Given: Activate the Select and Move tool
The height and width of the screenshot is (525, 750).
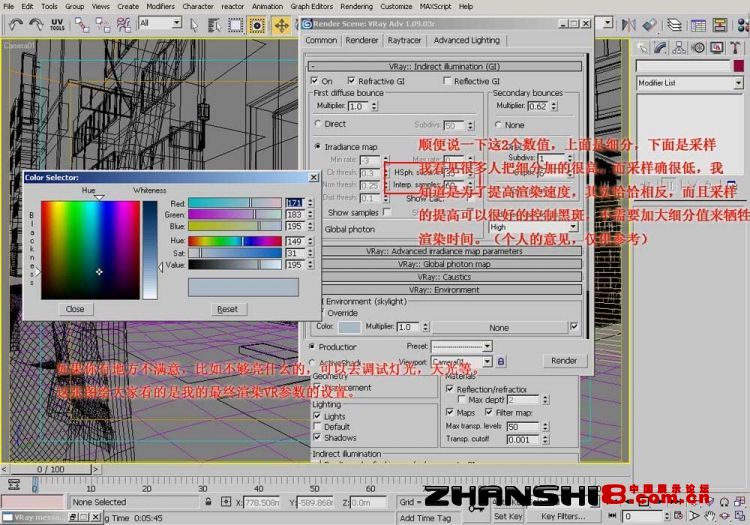Looking at the screenshot, I should click(x=281, y=25).
